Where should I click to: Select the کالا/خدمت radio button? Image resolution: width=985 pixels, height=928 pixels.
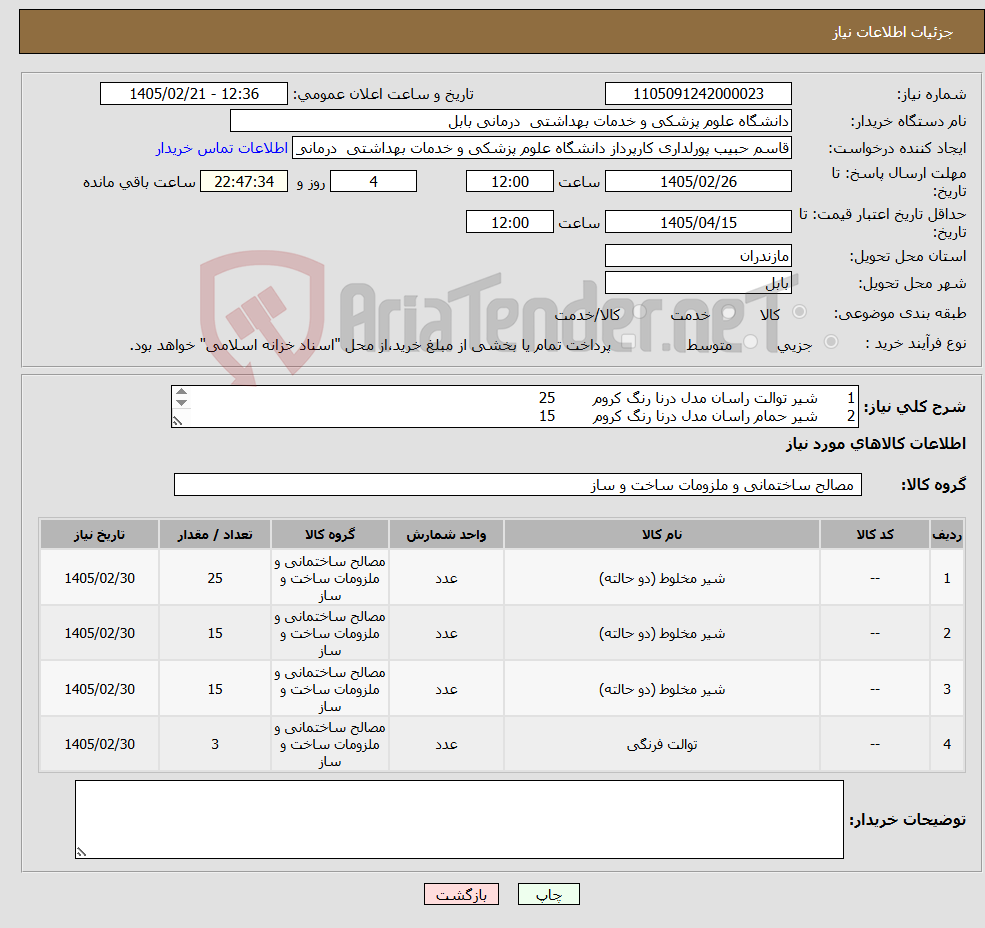[x=639, y=312]
